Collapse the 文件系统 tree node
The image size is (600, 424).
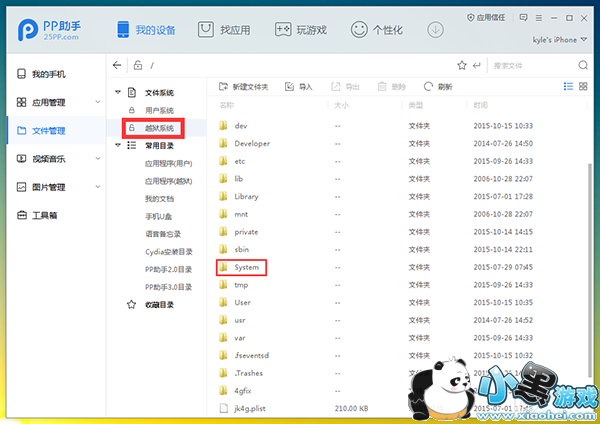click(x=118, y=92)
